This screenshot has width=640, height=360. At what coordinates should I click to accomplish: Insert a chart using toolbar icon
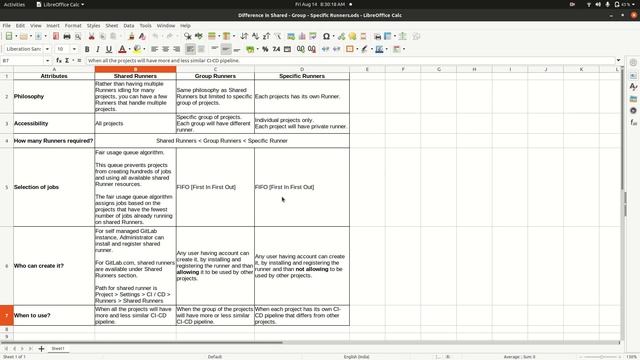tap(302, 36)
